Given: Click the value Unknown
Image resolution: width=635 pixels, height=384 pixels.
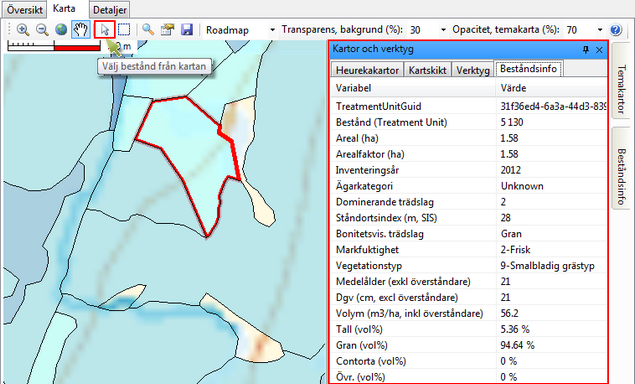Looking at the screenshot, I should (x=522, y=186).
